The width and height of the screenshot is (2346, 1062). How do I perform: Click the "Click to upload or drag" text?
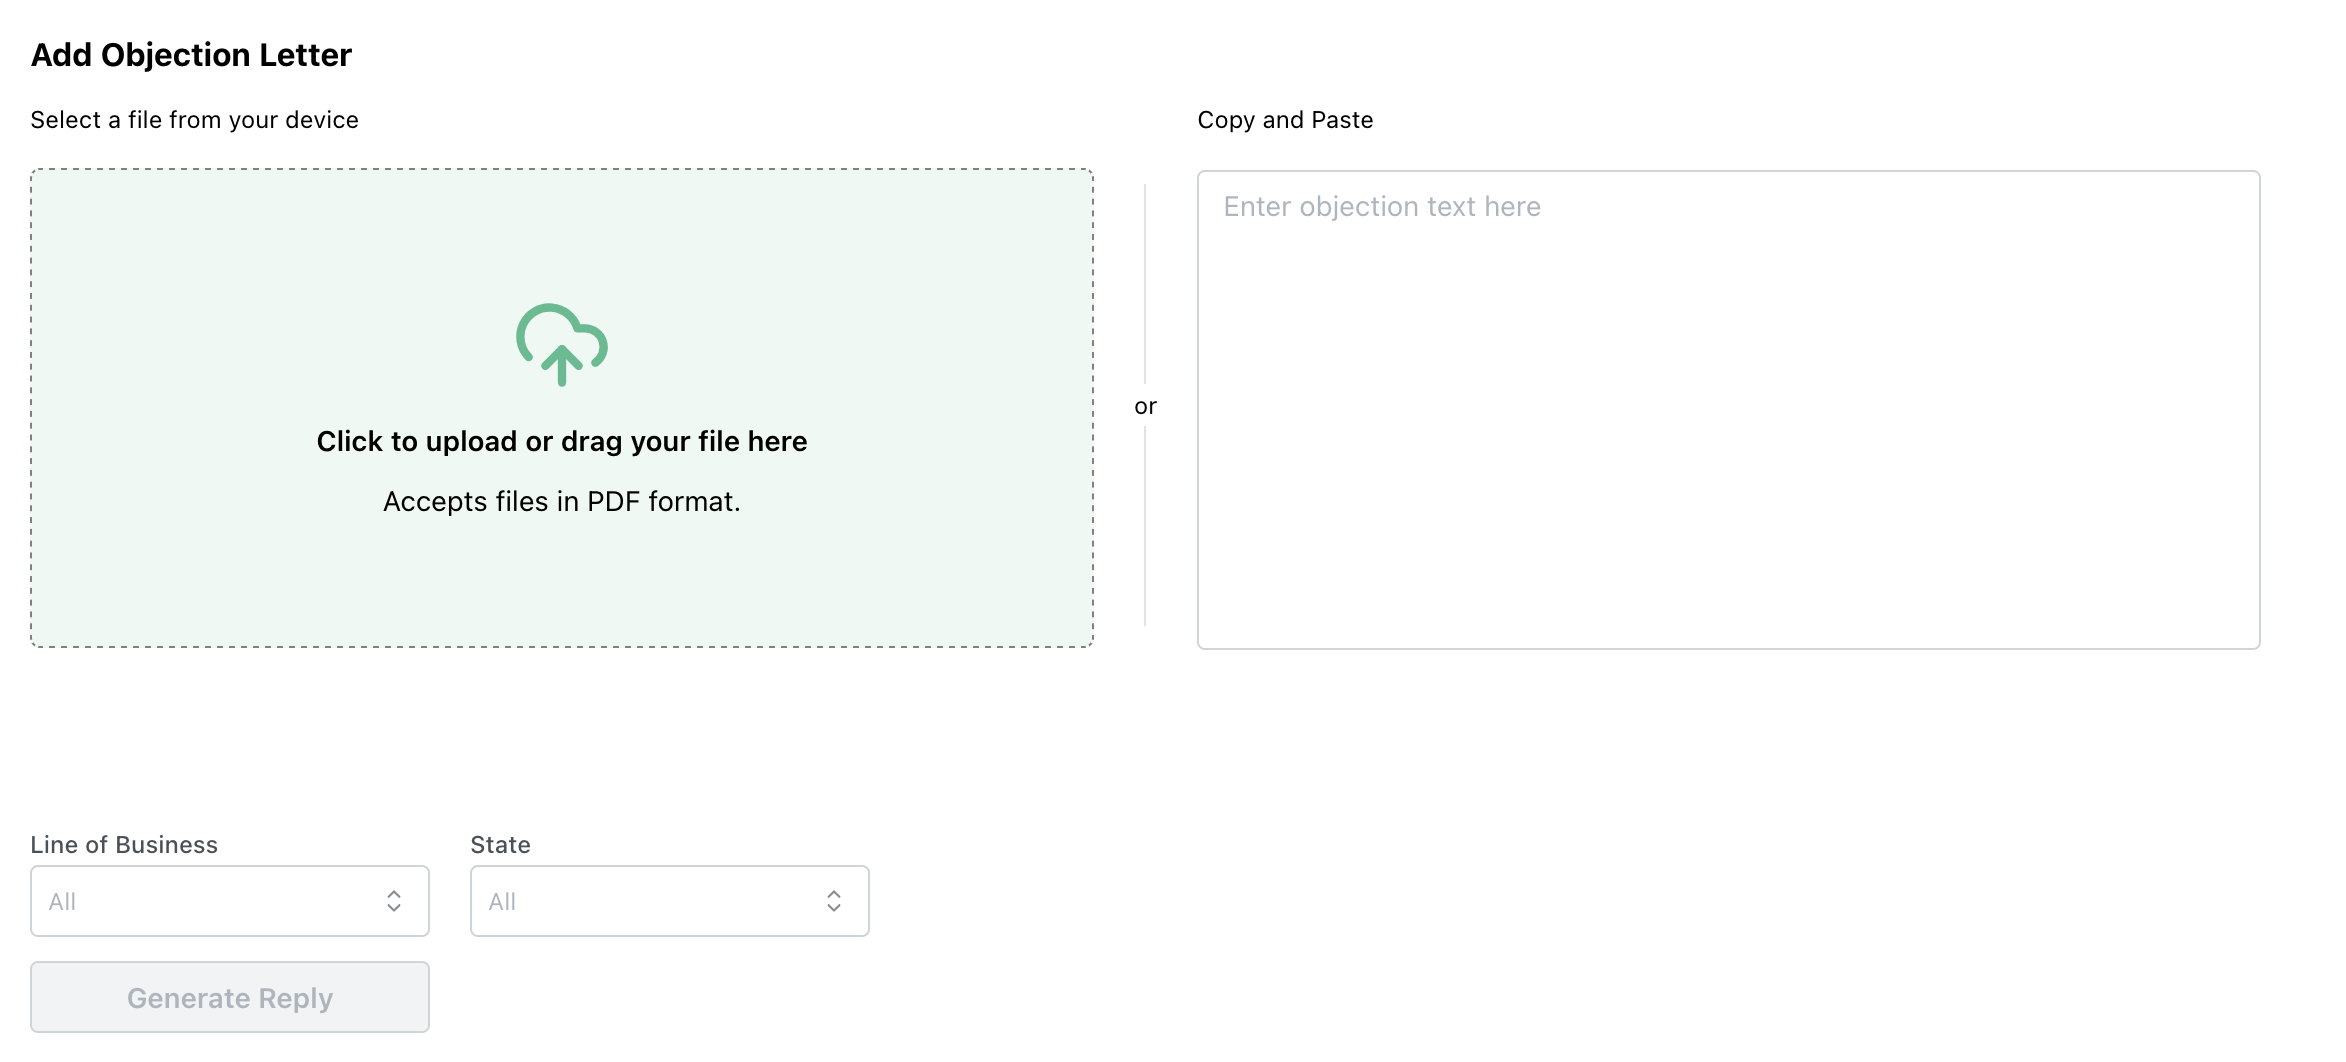561,441
